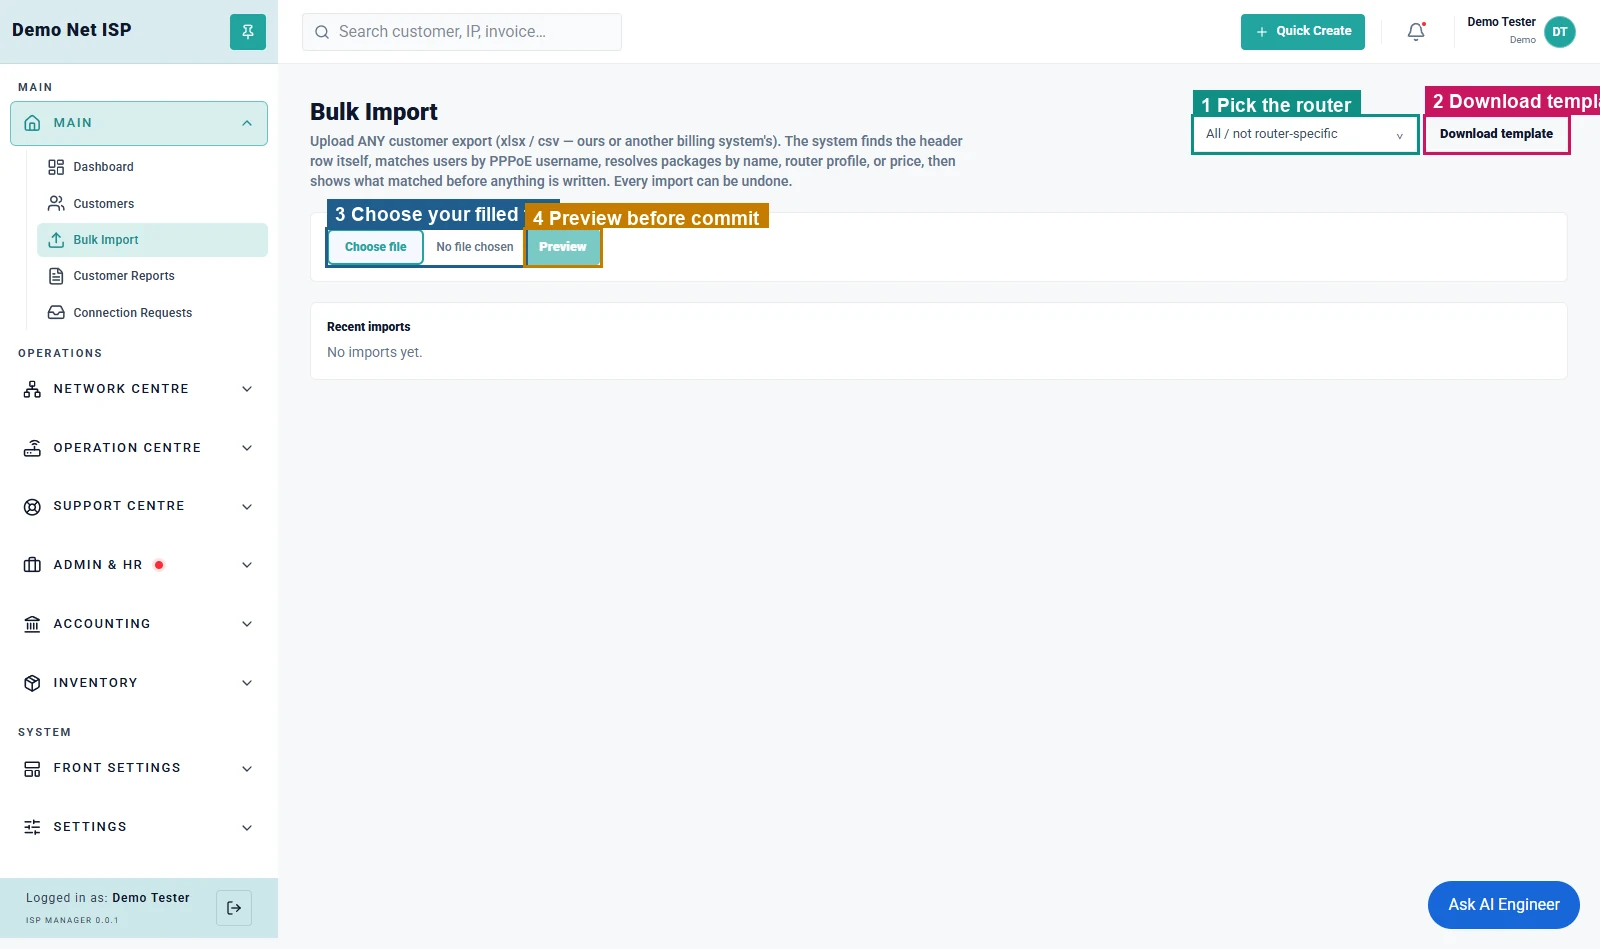Click the Support Centre lifebuoy icon
The height and width of the screenshot is (949, 1600).
[32, 507]
